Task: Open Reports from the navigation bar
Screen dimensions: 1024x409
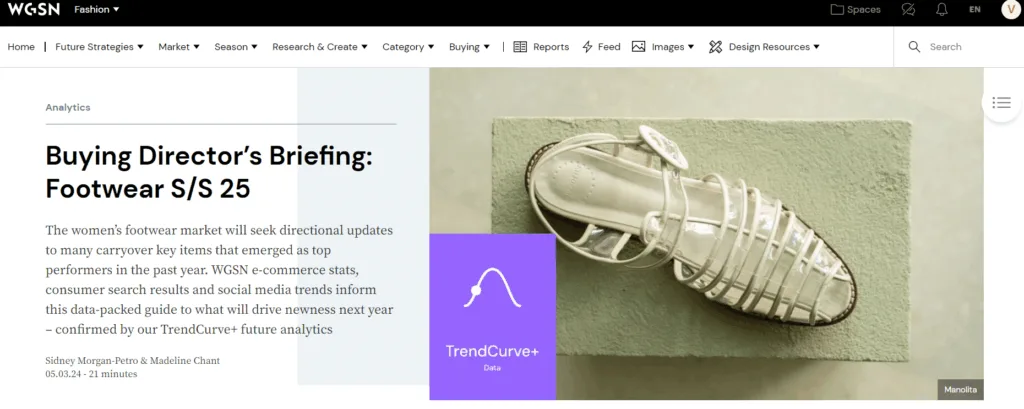Action: (541, 47)
